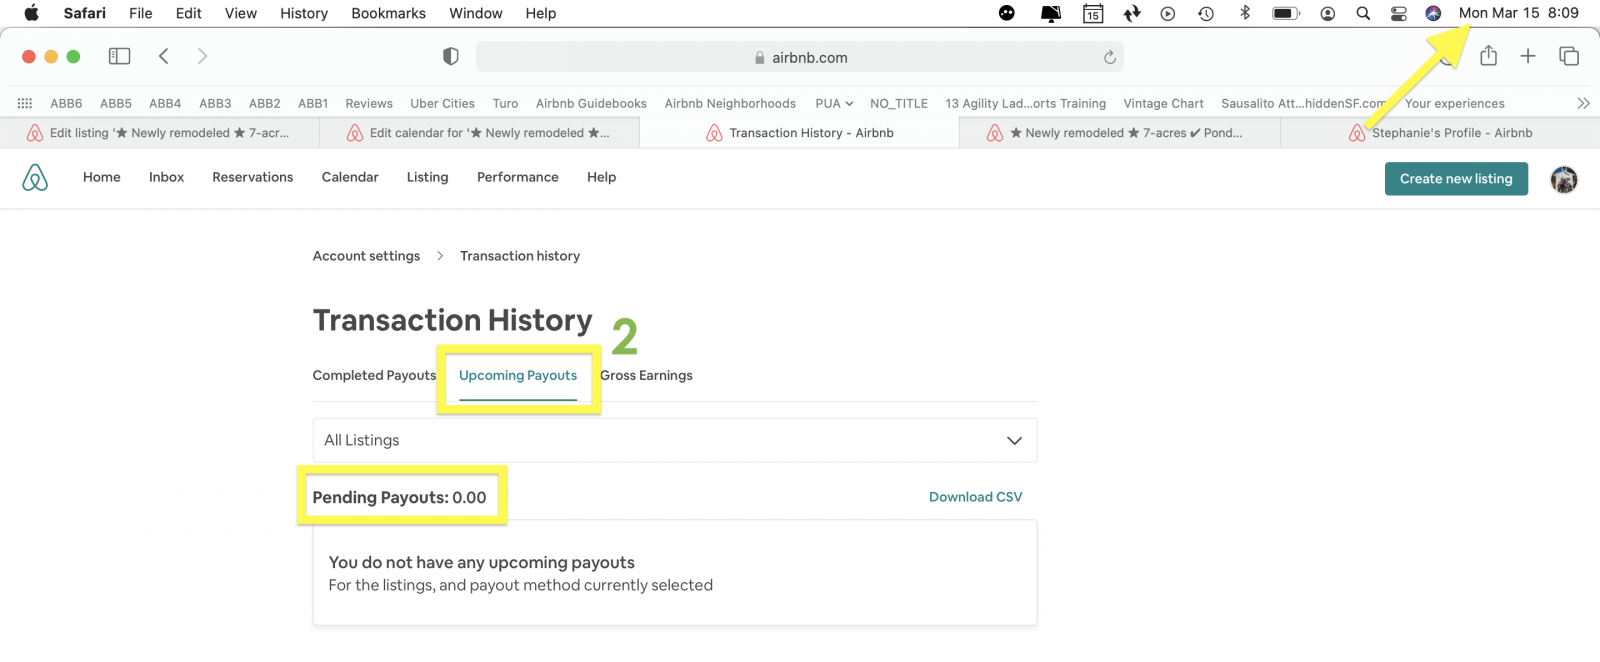Go to Home in Airbnb navigation

point(102,177)
